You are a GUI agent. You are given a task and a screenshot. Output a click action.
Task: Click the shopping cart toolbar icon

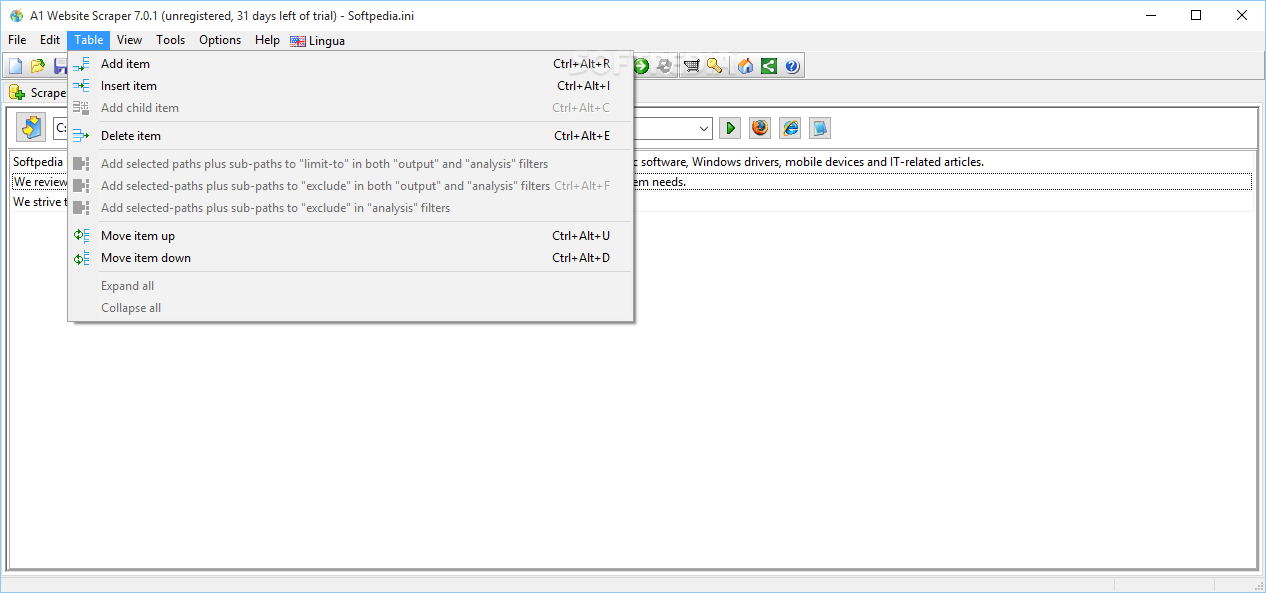coord(692,66)
